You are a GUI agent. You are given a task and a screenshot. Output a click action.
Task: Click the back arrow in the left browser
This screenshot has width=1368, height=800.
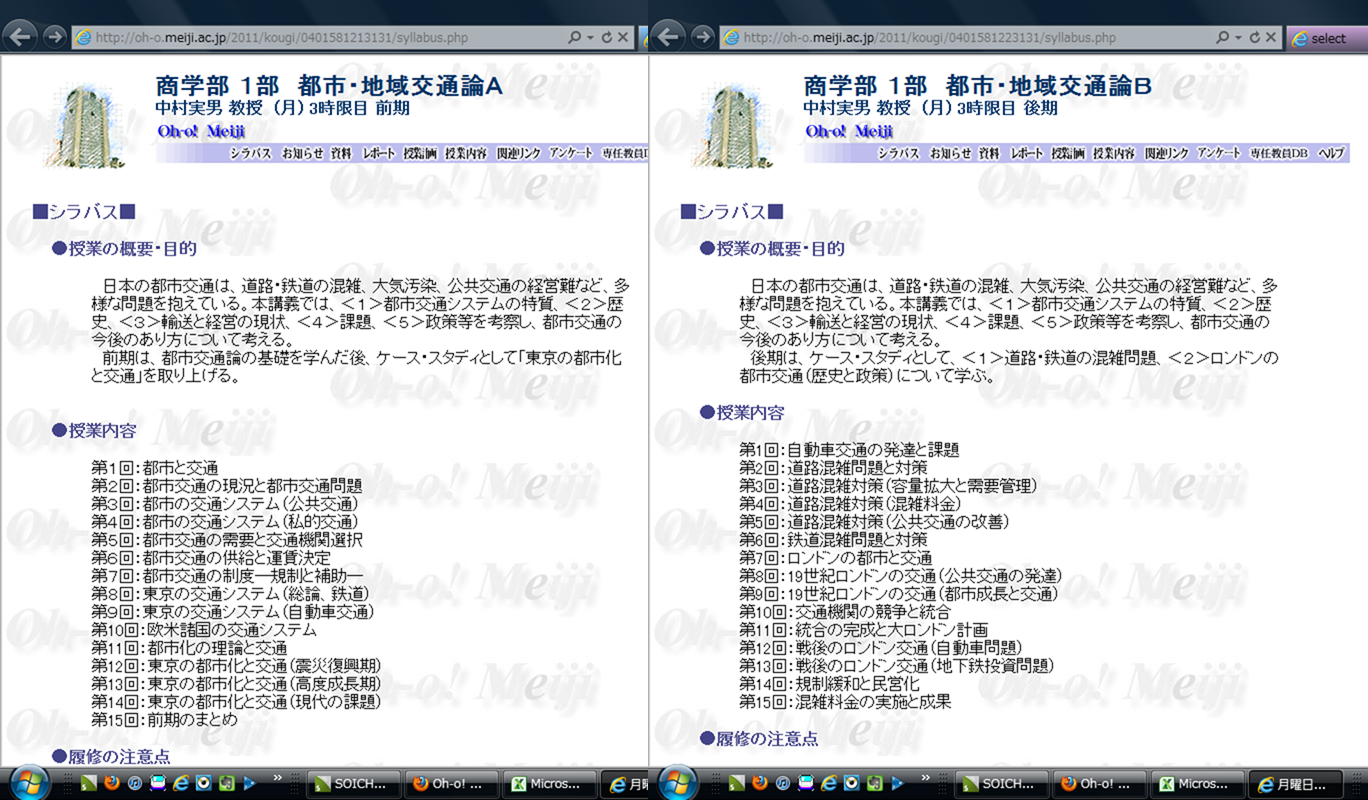(x=21, y=37)
